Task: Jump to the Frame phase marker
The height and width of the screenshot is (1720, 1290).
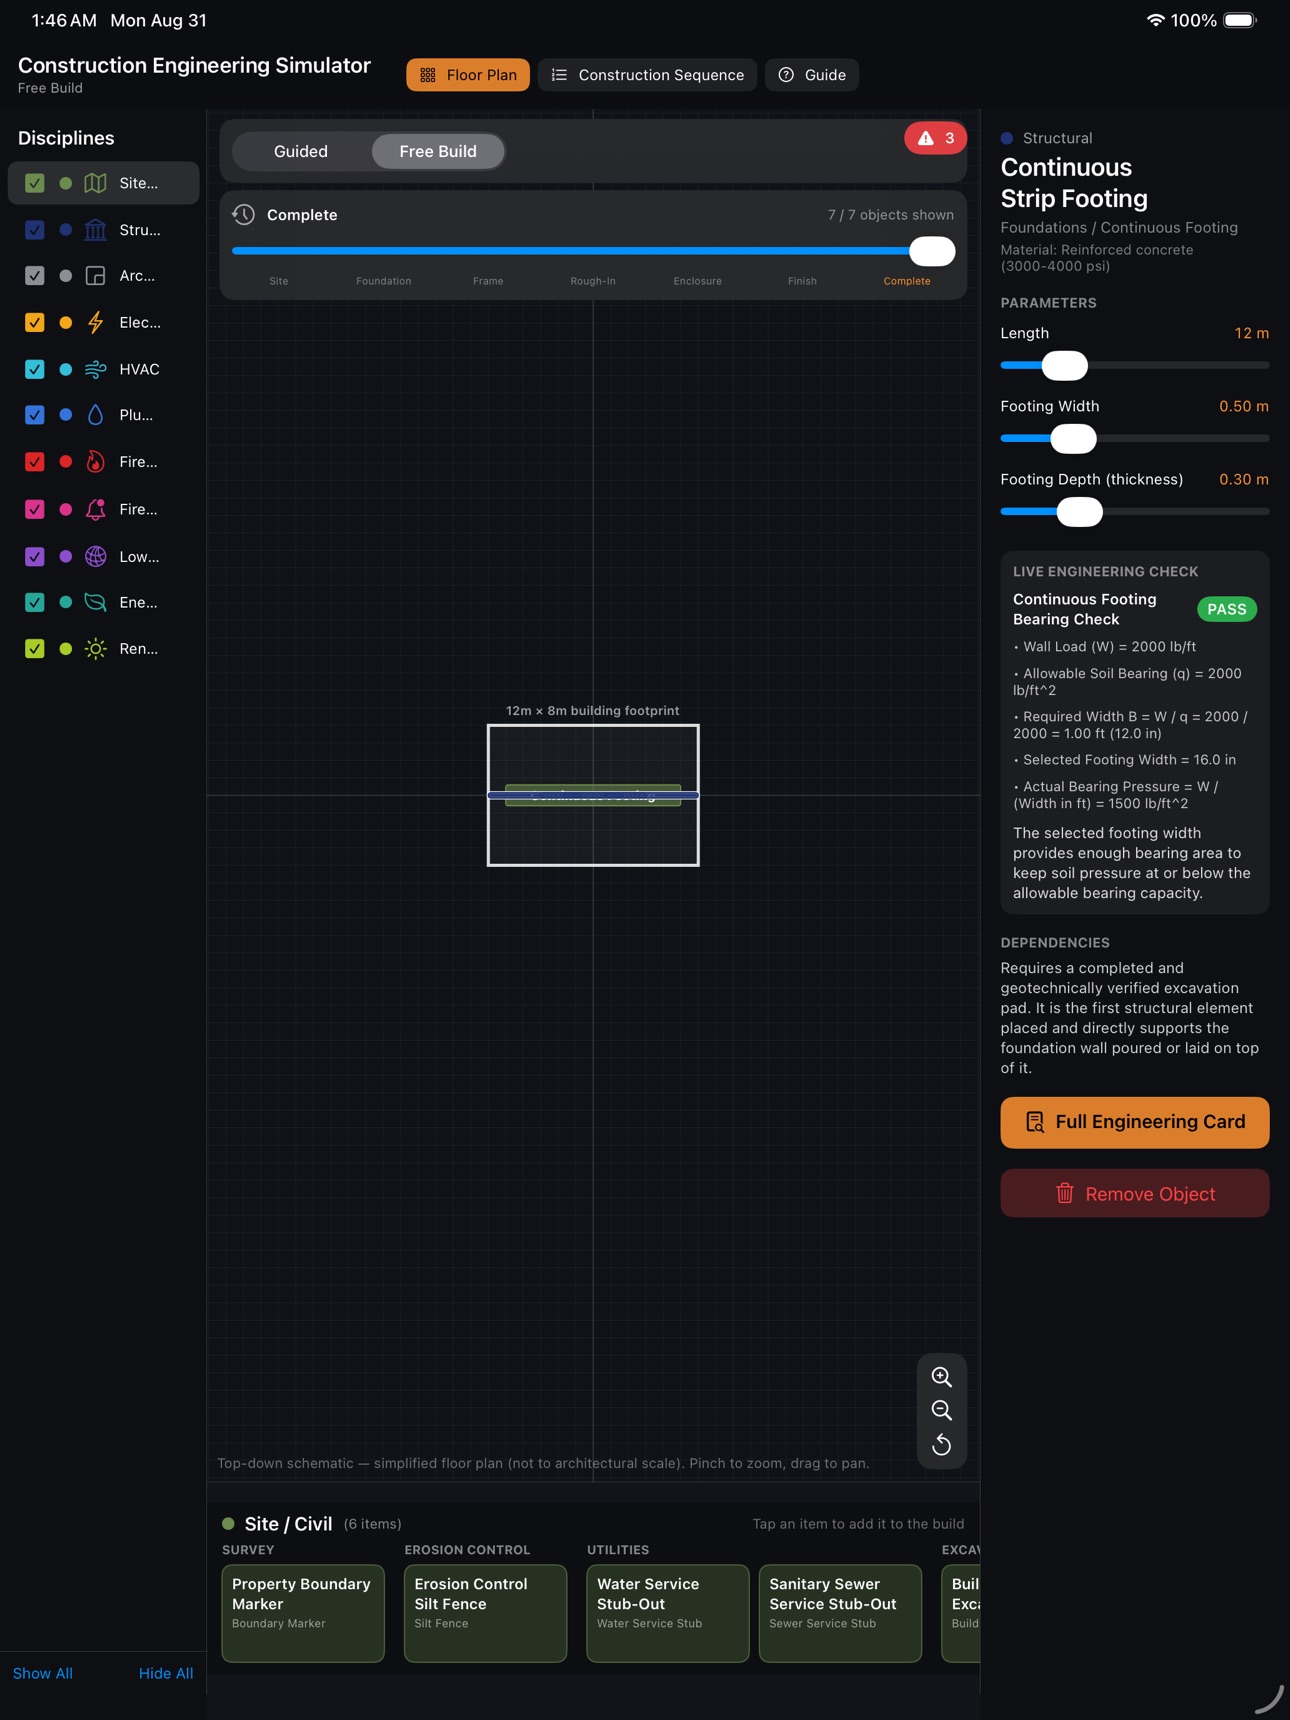Action: pyautogui.click(x=488, y=281)
